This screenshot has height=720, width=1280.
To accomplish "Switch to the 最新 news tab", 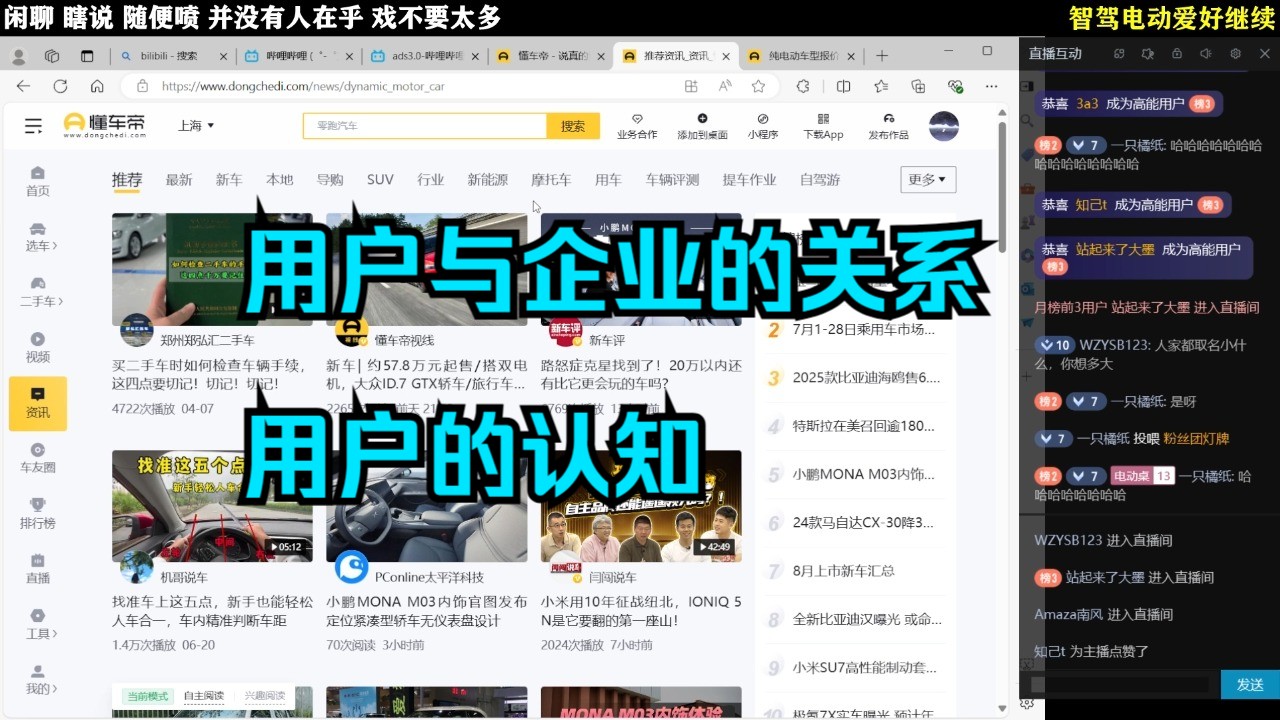I will pyautogui.click(x=179, y=180).
